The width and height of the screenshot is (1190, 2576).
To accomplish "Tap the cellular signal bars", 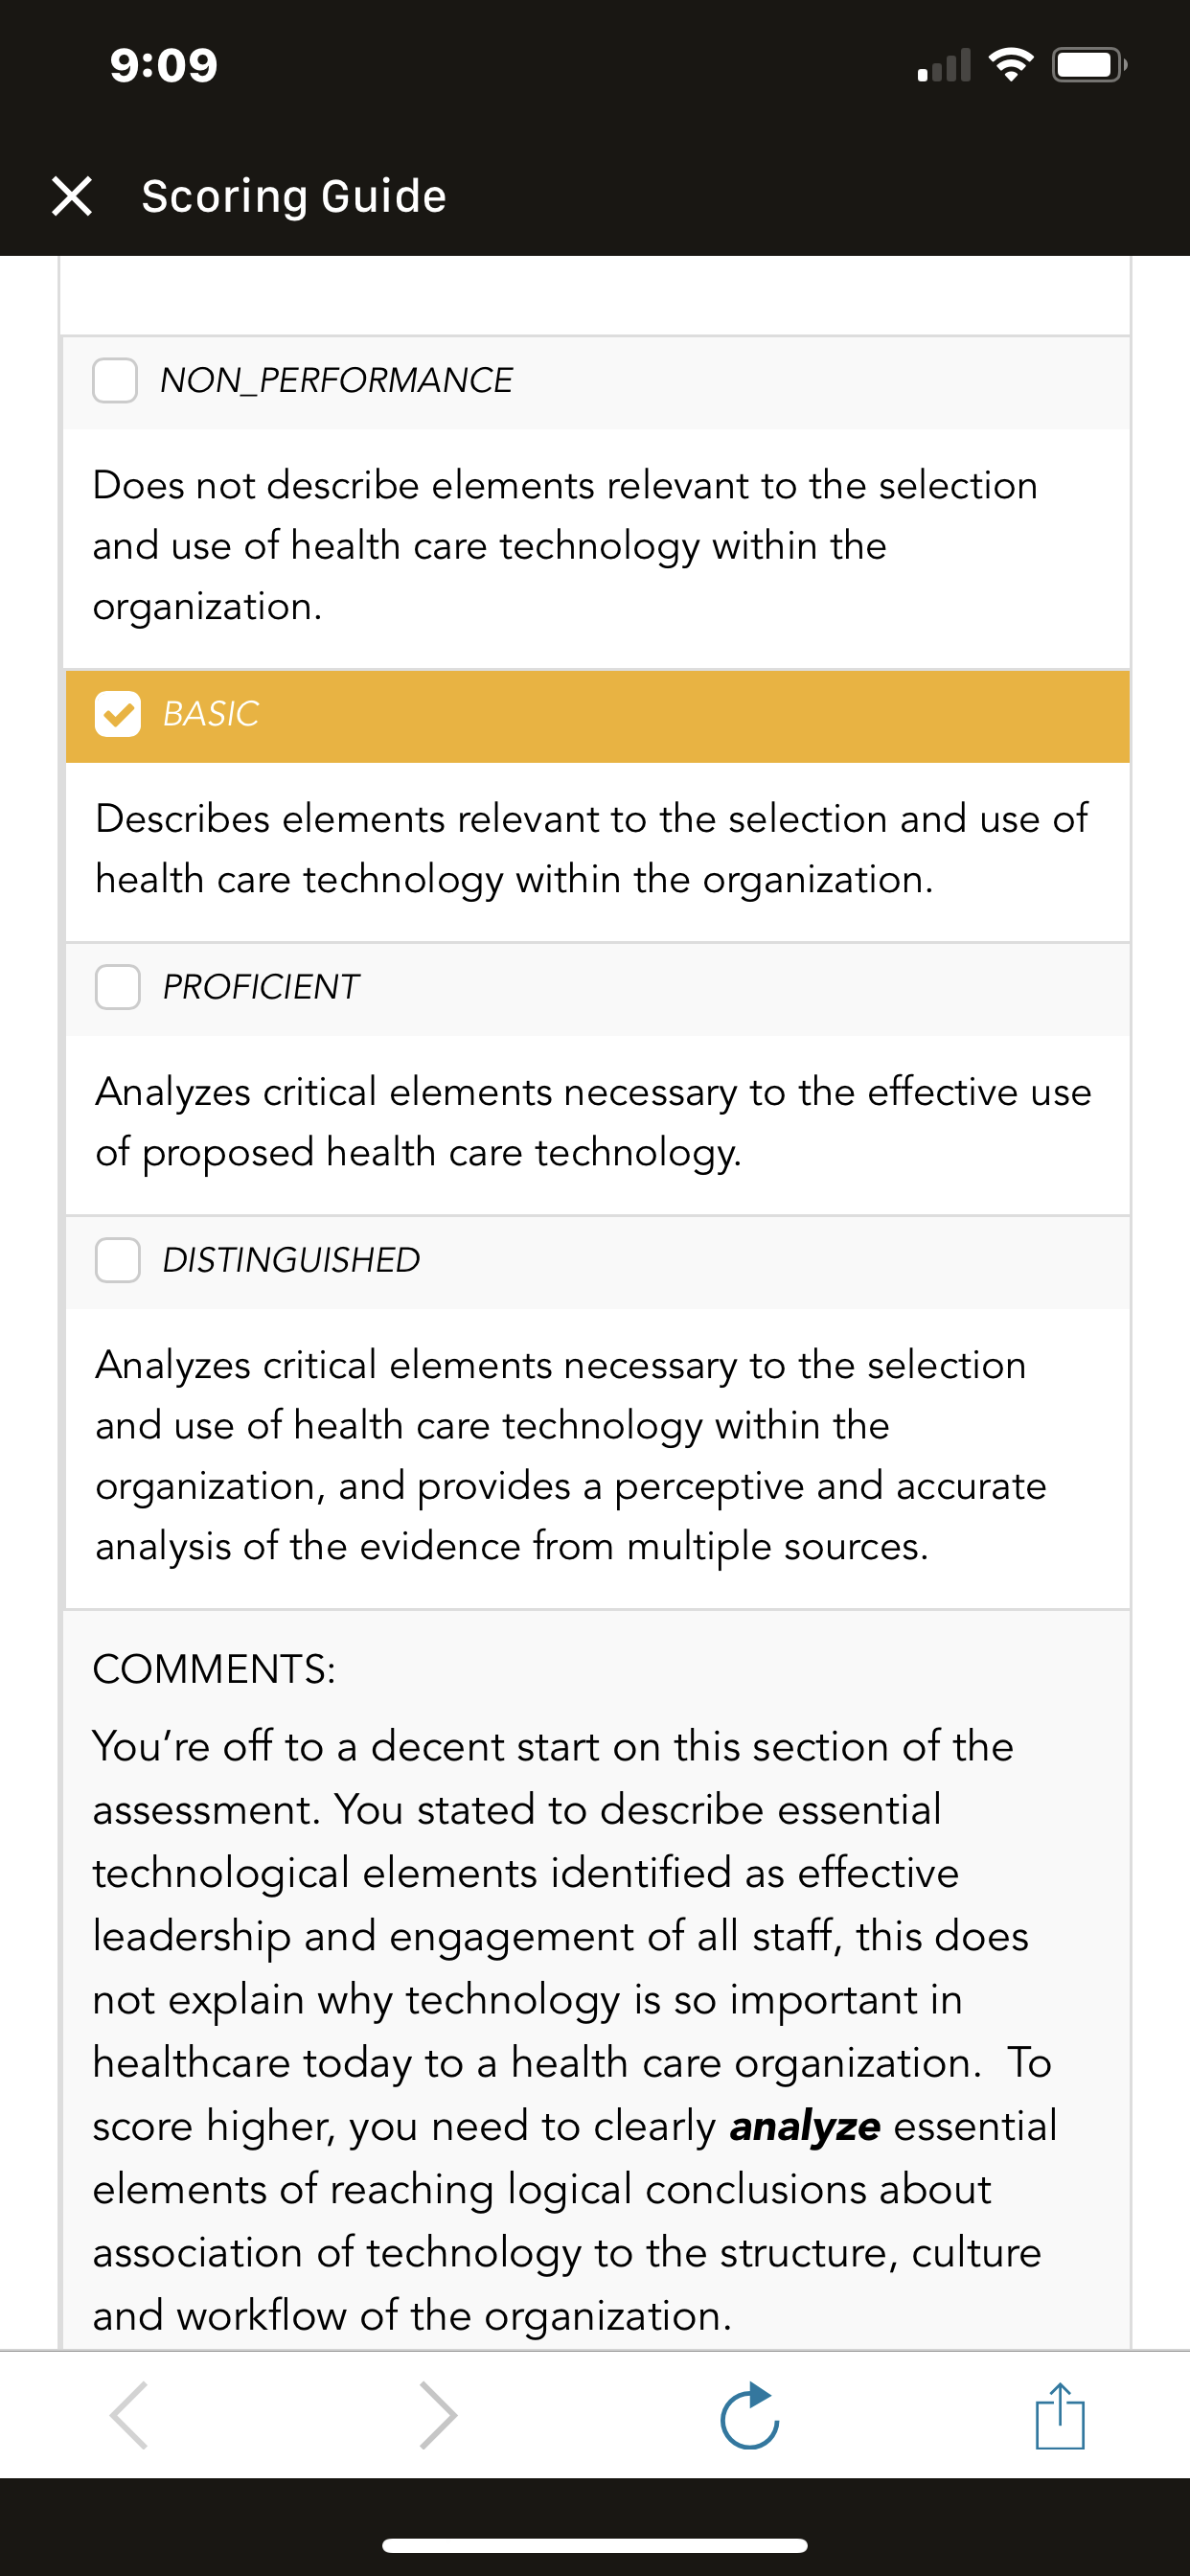I will (944, 66).
